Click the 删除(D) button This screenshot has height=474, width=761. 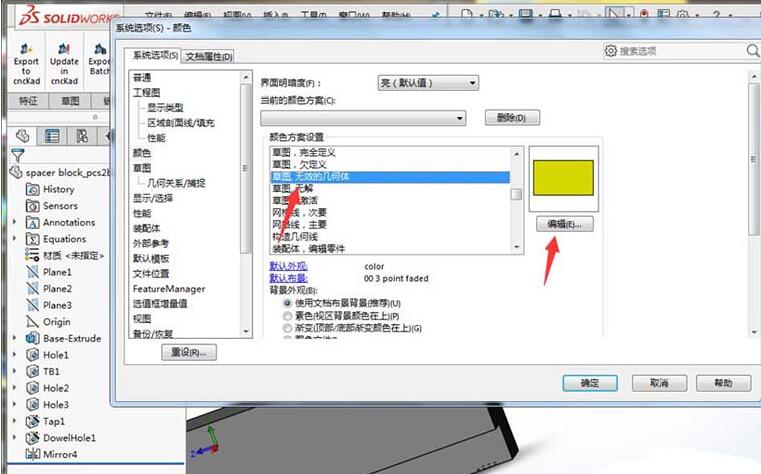[512, 118]
